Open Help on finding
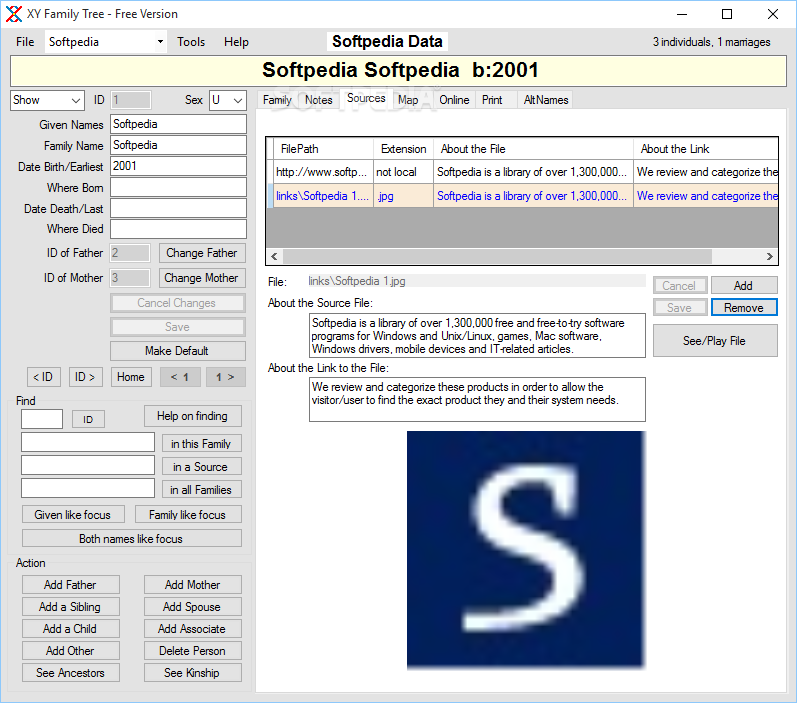 (x=193, y=416)
